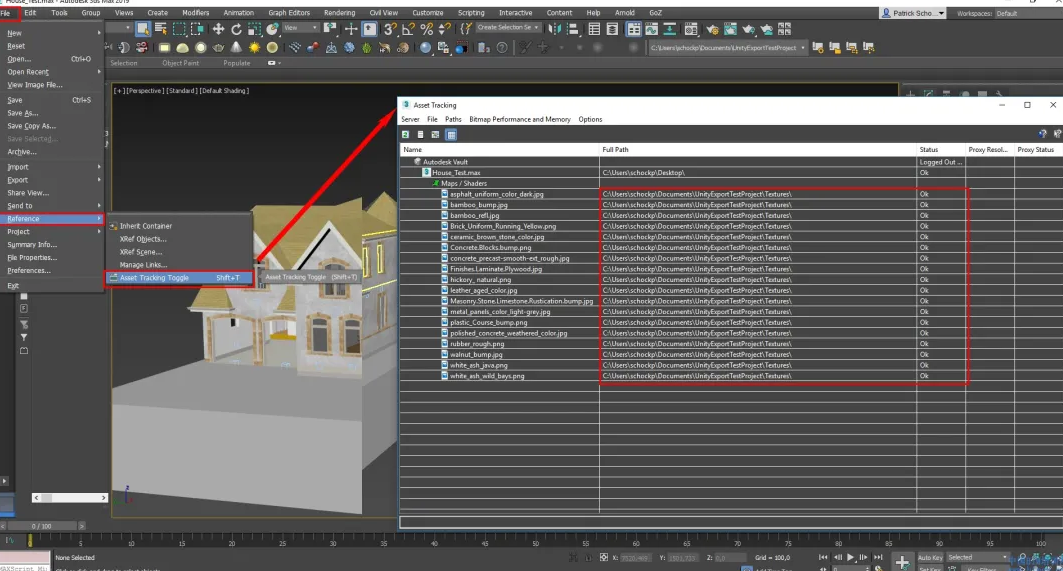Open the Curve Editor
This screenshot has width=1063, height=571.
pyautogui.click(x=651, y=28)
